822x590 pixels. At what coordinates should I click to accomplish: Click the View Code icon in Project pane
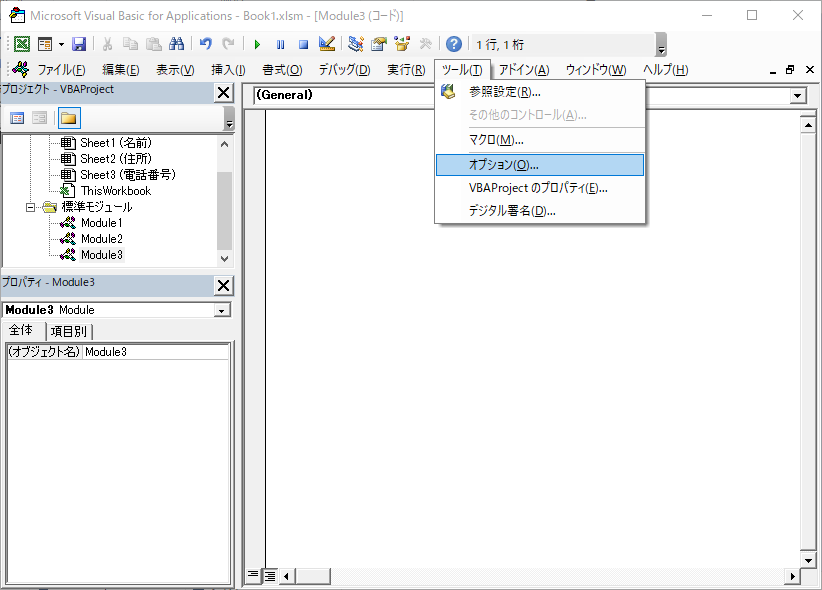tap(17, 118)
